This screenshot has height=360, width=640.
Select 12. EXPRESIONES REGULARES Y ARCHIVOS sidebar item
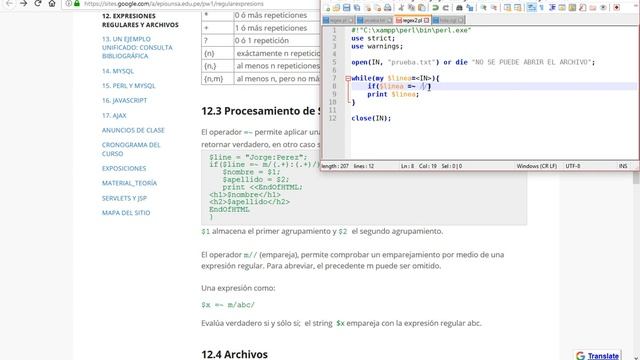pos(140,20)
